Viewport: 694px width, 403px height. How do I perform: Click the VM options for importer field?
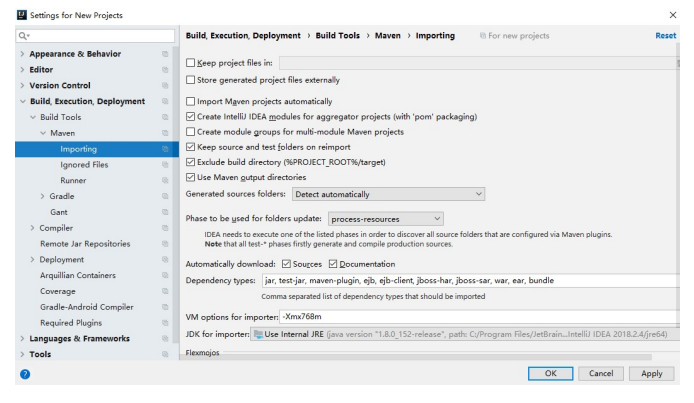tap(479, 317)
